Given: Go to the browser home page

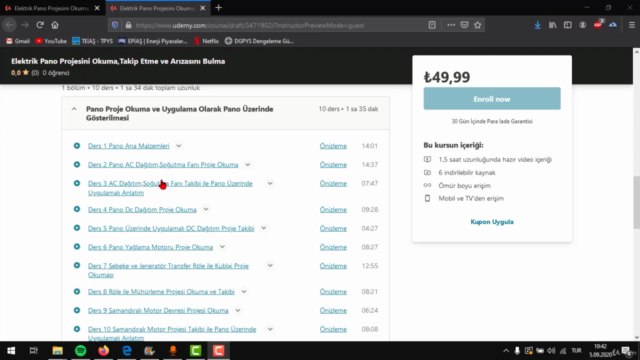Looking at the screenshot, I should pyautogui.click(x=55, y=25).
